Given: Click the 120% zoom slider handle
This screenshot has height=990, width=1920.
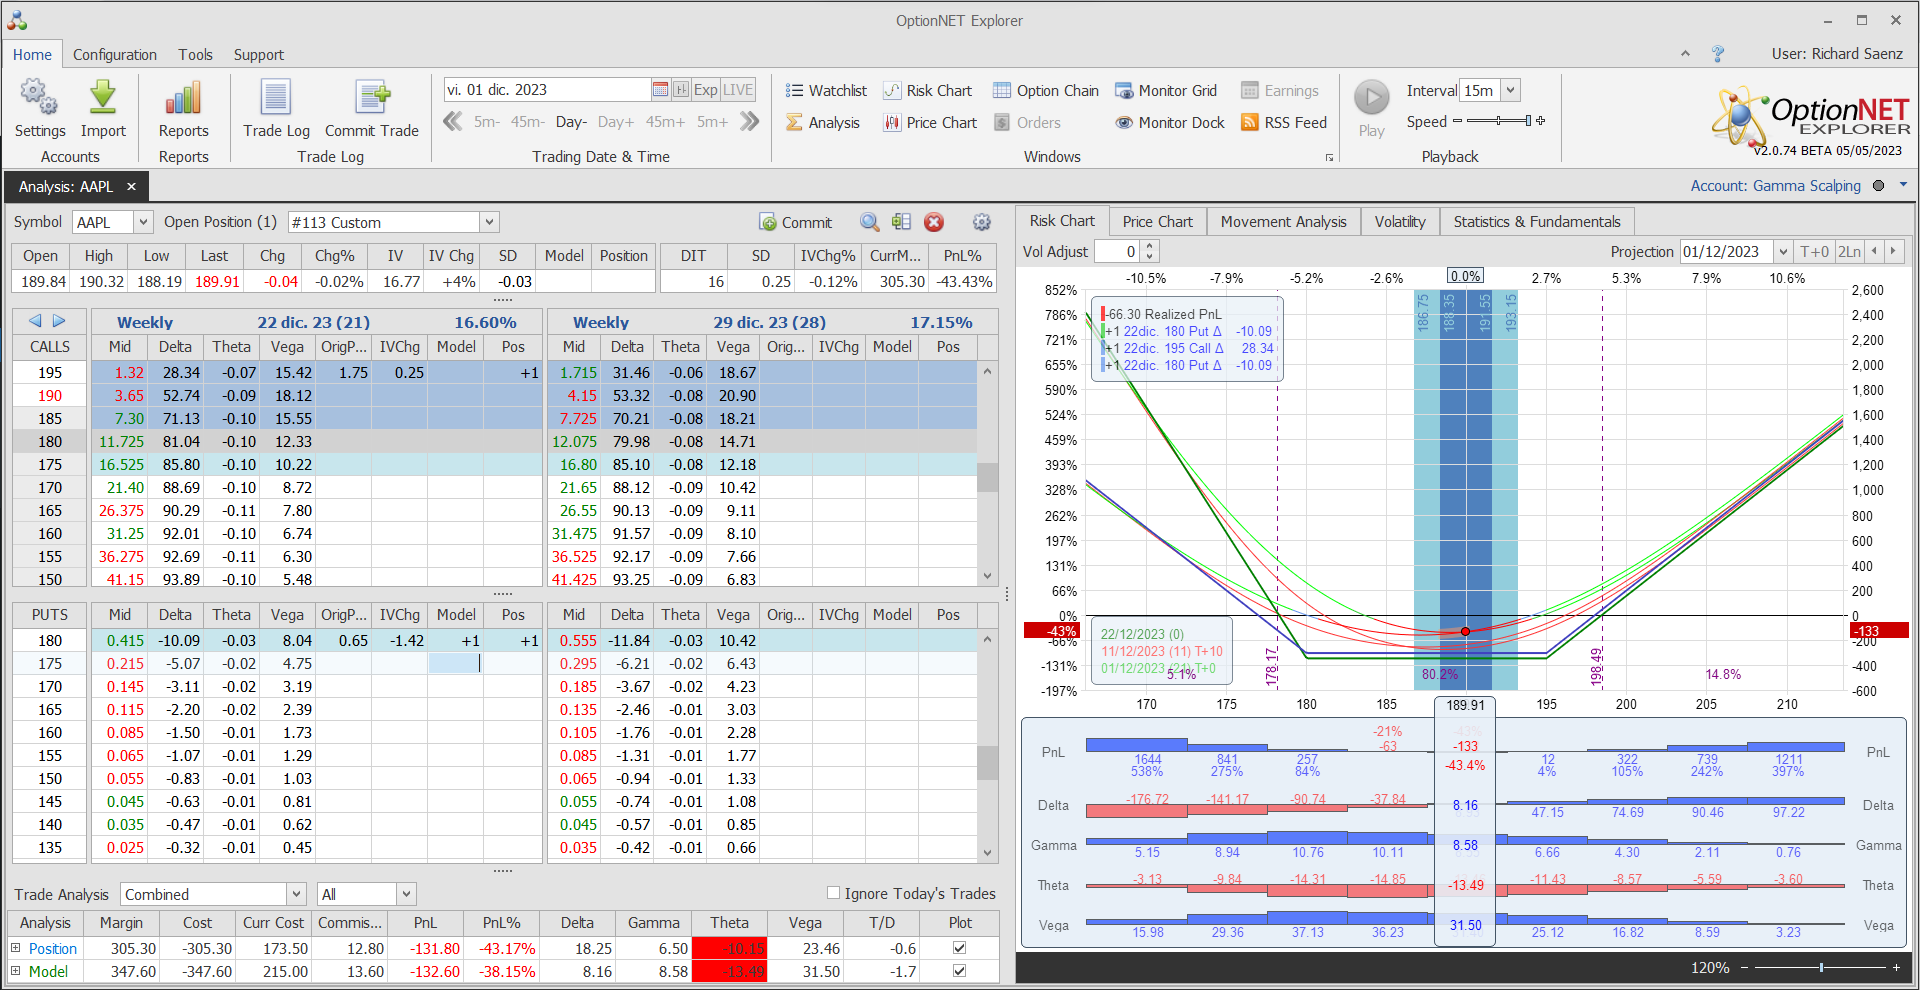Looking at the screenshot, I should coord(1821,967).
